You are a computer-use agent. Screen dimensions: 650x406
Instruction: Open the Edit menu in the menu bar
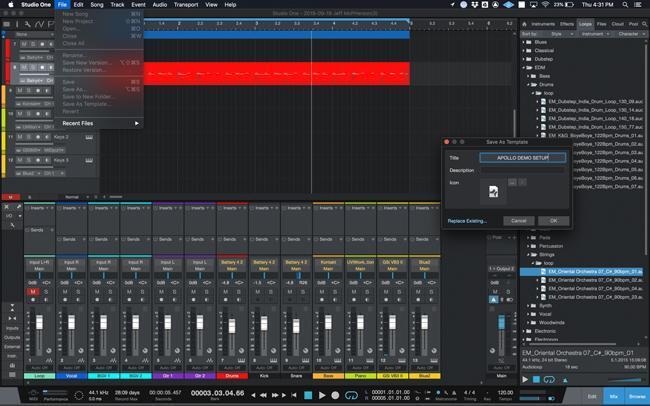tap(78, 5)
